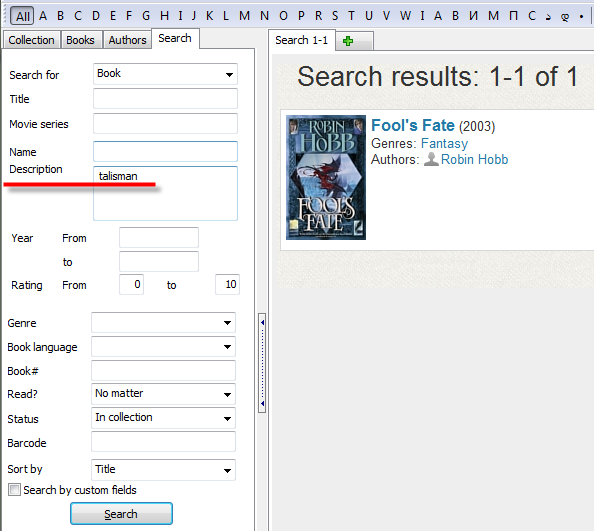Filter by letter U in the alphabet bar
Screen dimensions: 594x531
click(369, 16)
